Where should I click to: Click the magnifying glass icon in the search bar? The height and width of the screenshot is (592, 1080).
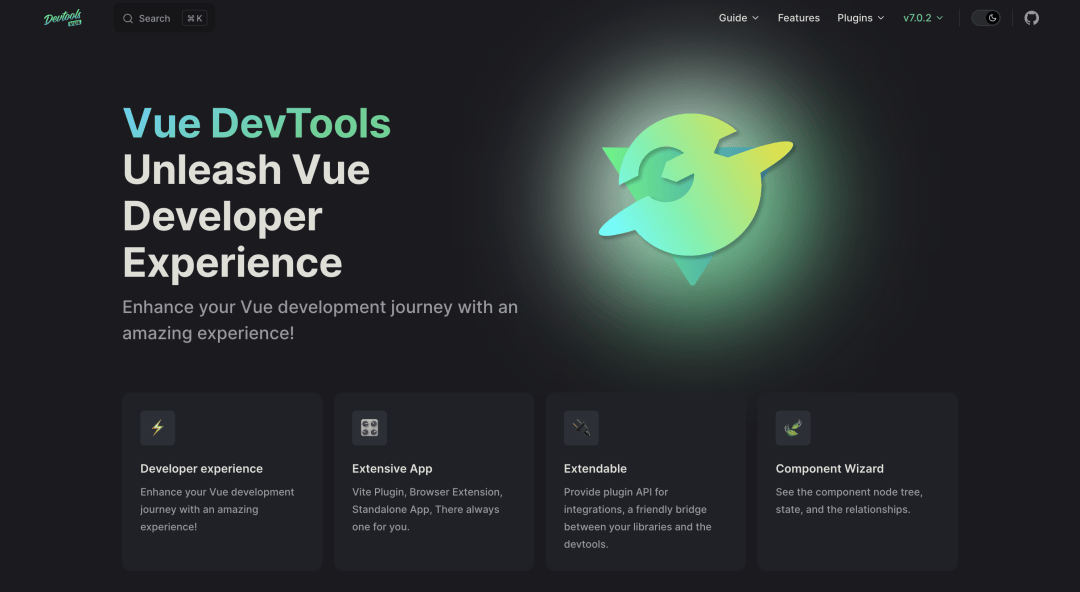(x=127, y=17)
